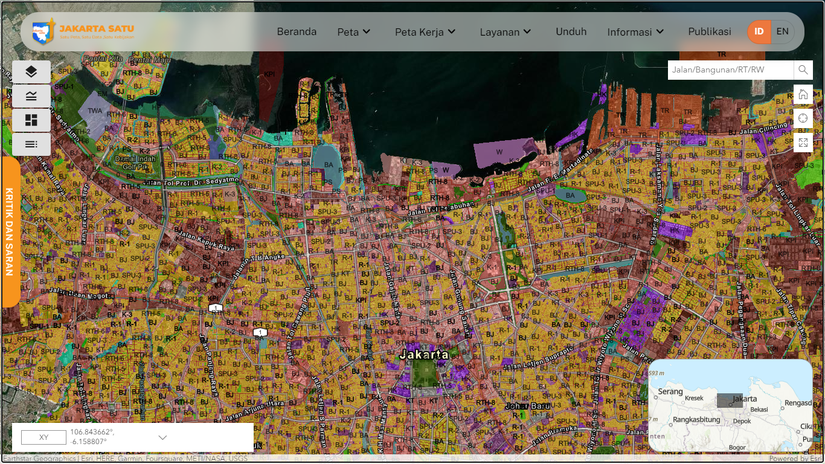Switch language to EN
The image size is (825, 464).
782,32
